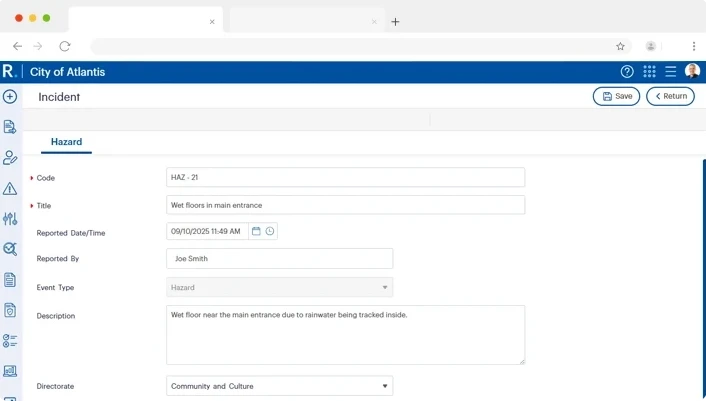Screen dimensions: 706x401
Task: Open the calendar date picker icon
Action: click(x=256, y=231)
